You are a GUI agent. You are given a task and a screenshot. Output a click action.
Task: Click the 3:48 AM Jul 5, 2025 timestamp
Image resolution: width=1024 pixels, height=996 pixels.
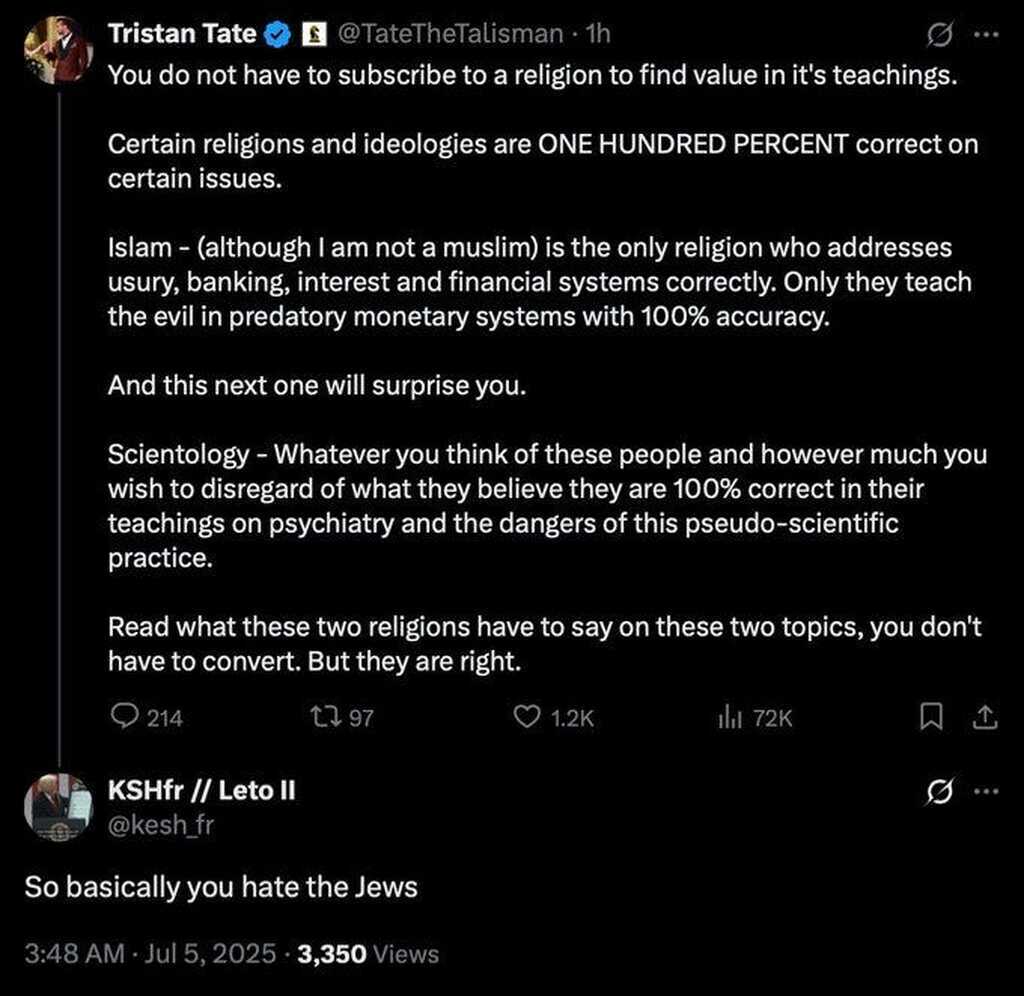(x=150, y=953)
